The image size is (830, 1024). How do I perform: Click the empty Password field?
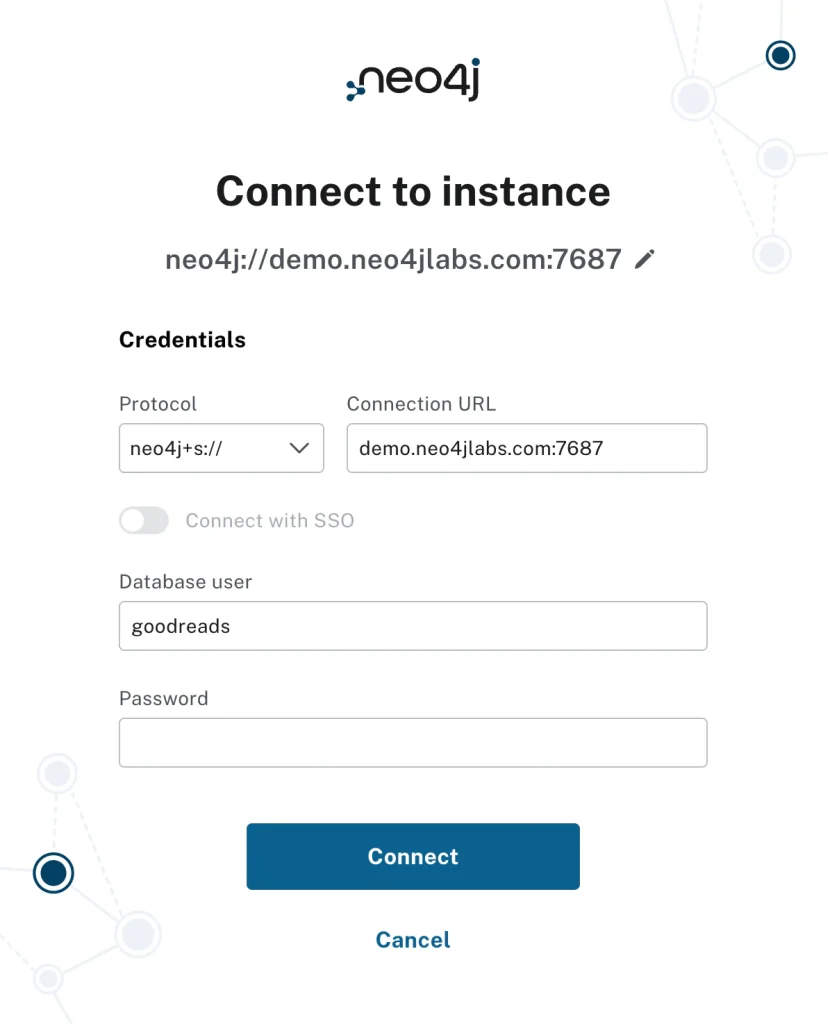[413, 742]
